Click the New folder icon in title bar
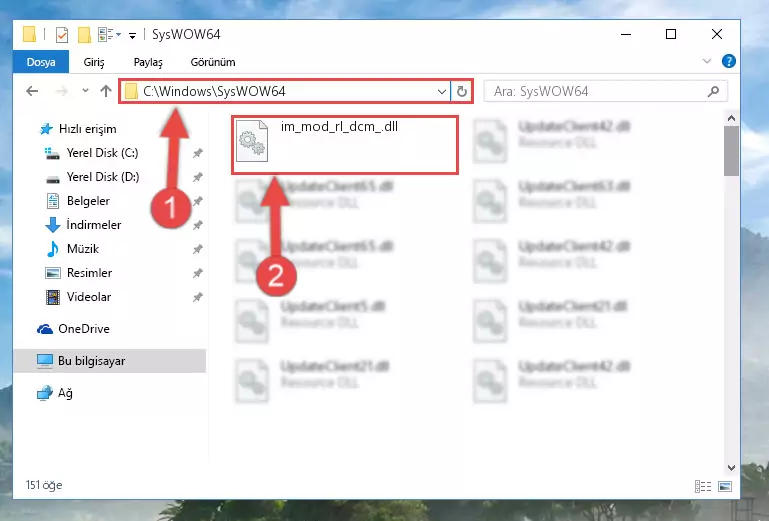Screen dimensions: 769x521 84,35
